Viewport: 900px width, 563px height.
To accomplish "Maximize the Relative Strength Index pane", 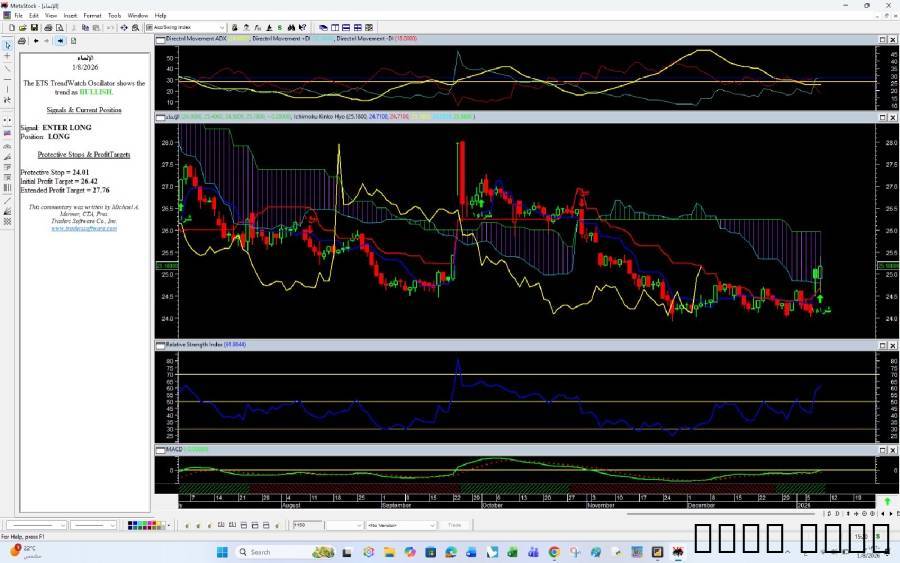I will pos(882,345).
